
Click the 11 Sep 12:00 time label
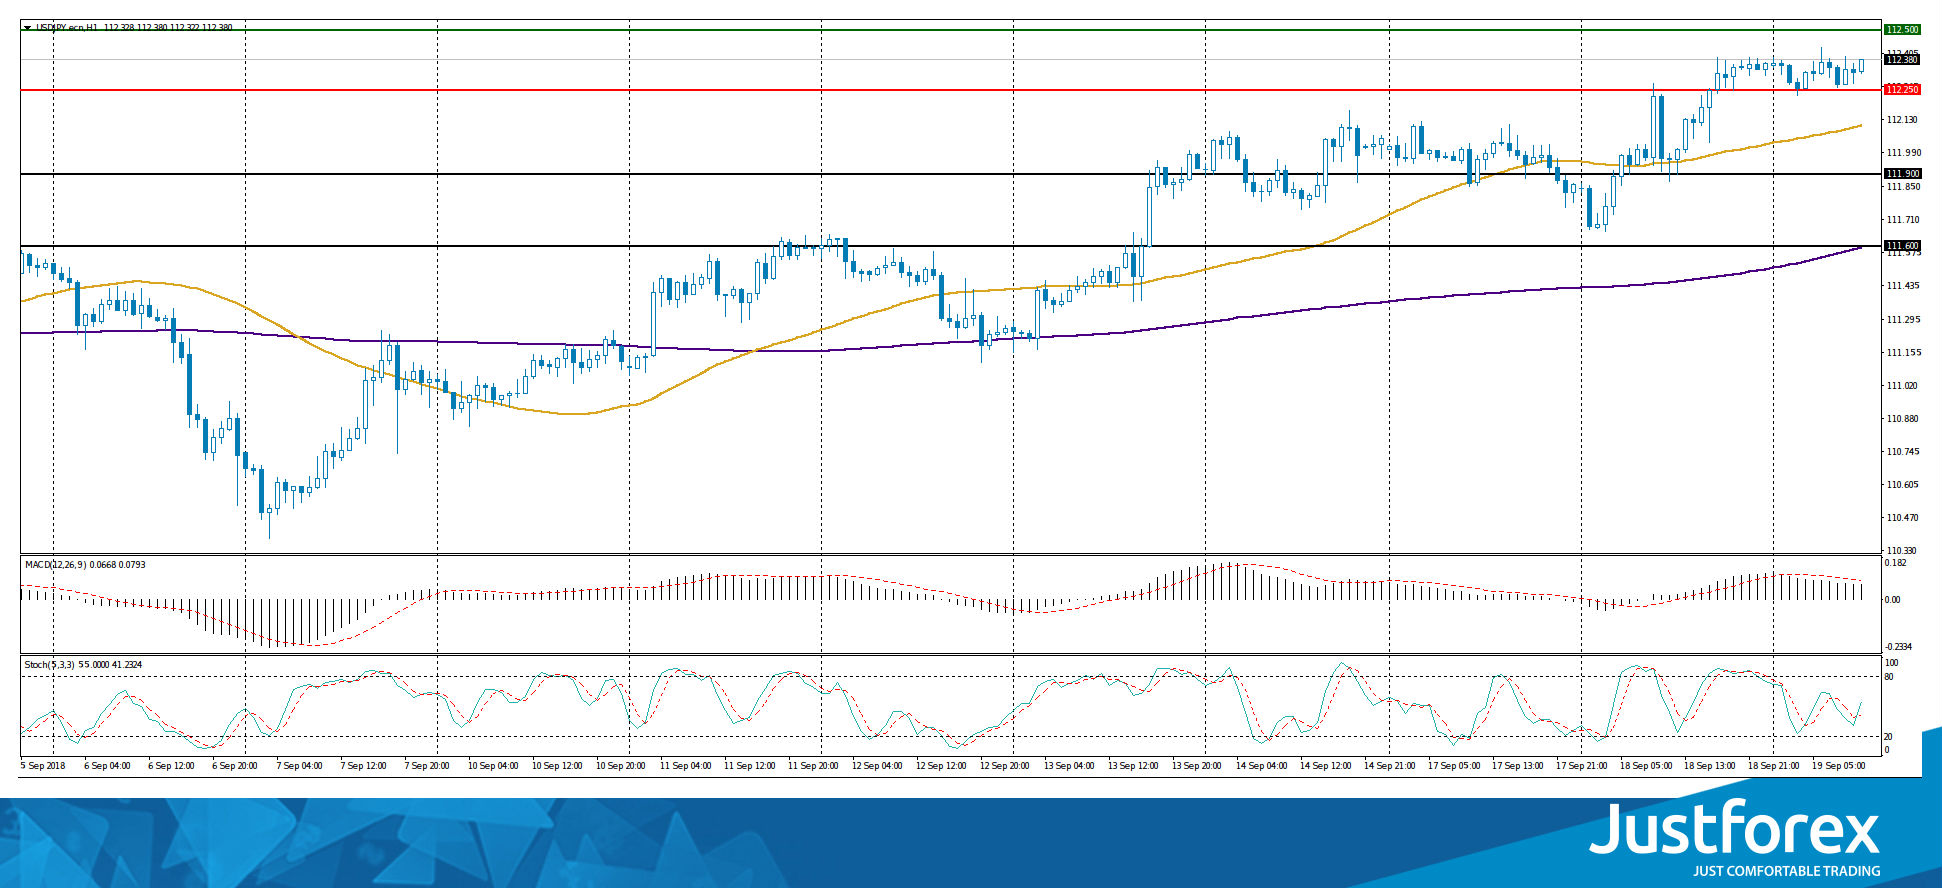coord(749,766)
